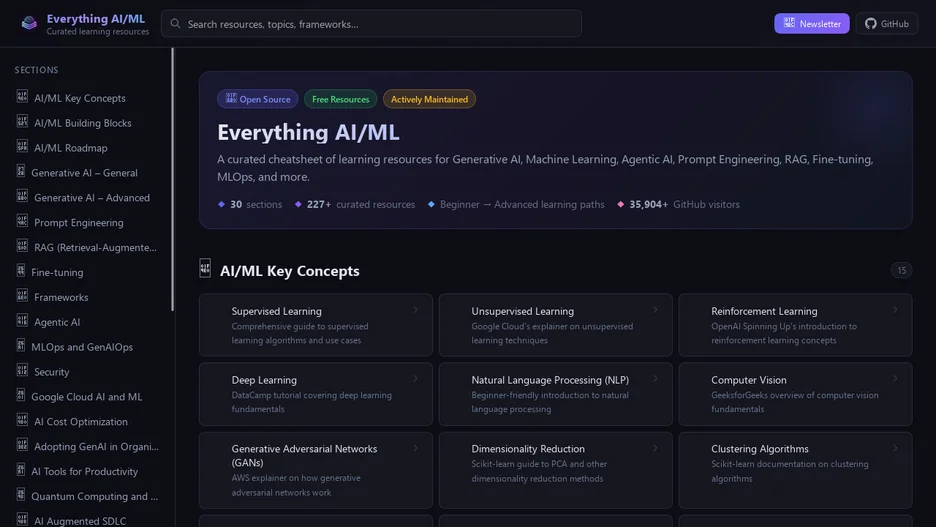Image resolution: width=936 pixels, height=527 pixels.
Task: Click the icon beside AI Cost Optimization
Action: (22, 420)
